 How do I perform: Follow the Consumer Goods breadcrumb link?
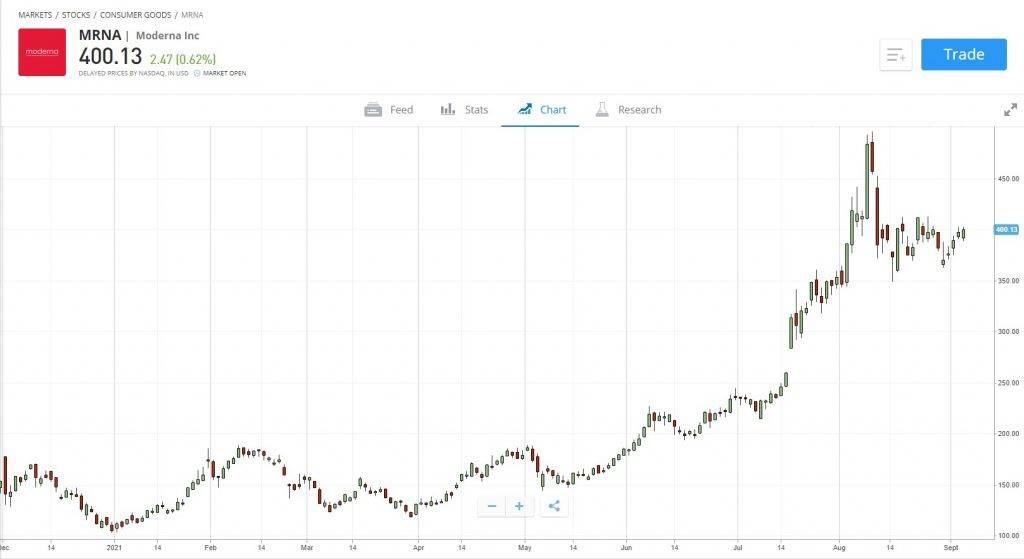[x=133, y=16]
